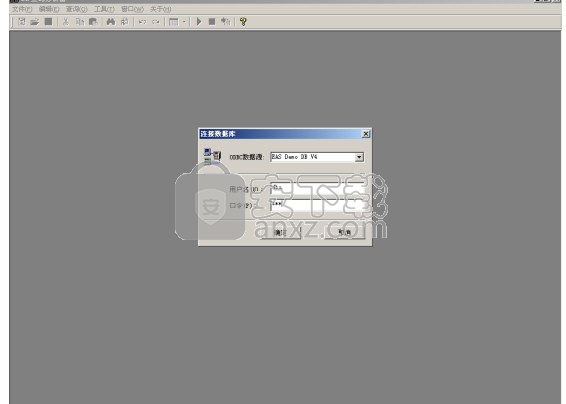566x404 pixels.
Task: Close the 连接数据库 dialog
Action: pyautogui.click(x=366, y=134)
